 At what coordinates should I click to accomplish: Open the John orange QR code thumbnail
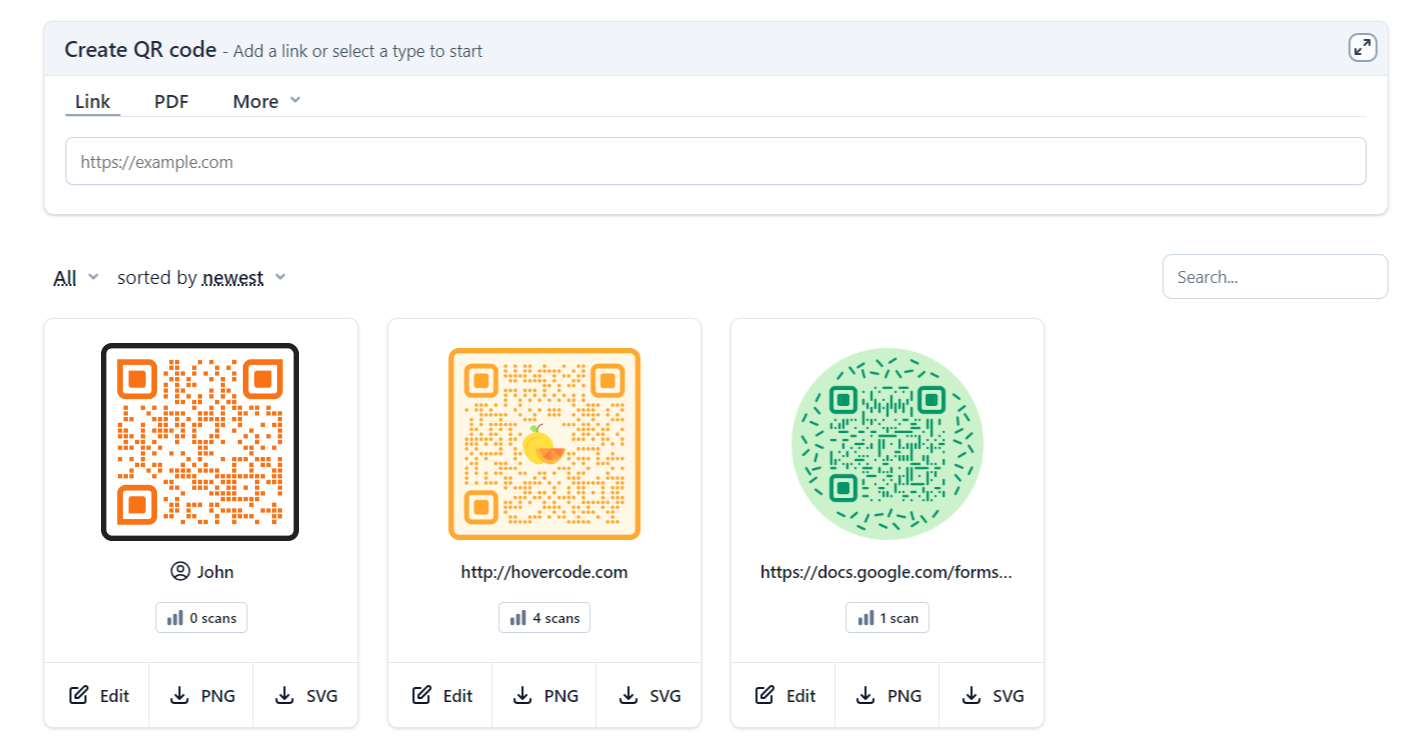200,442
